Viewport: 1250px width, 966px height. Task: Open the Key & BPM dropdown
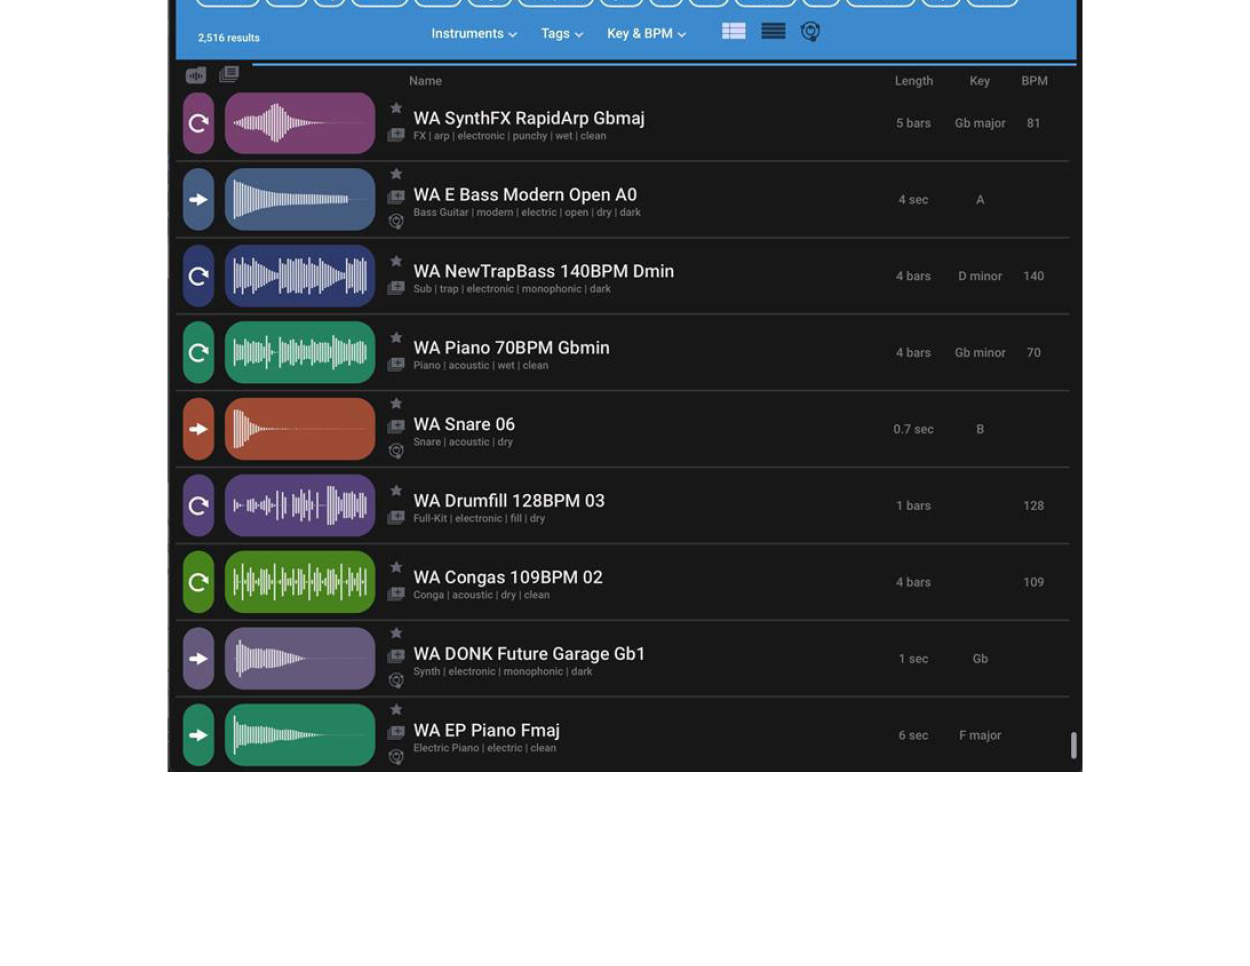pos(646,34)
